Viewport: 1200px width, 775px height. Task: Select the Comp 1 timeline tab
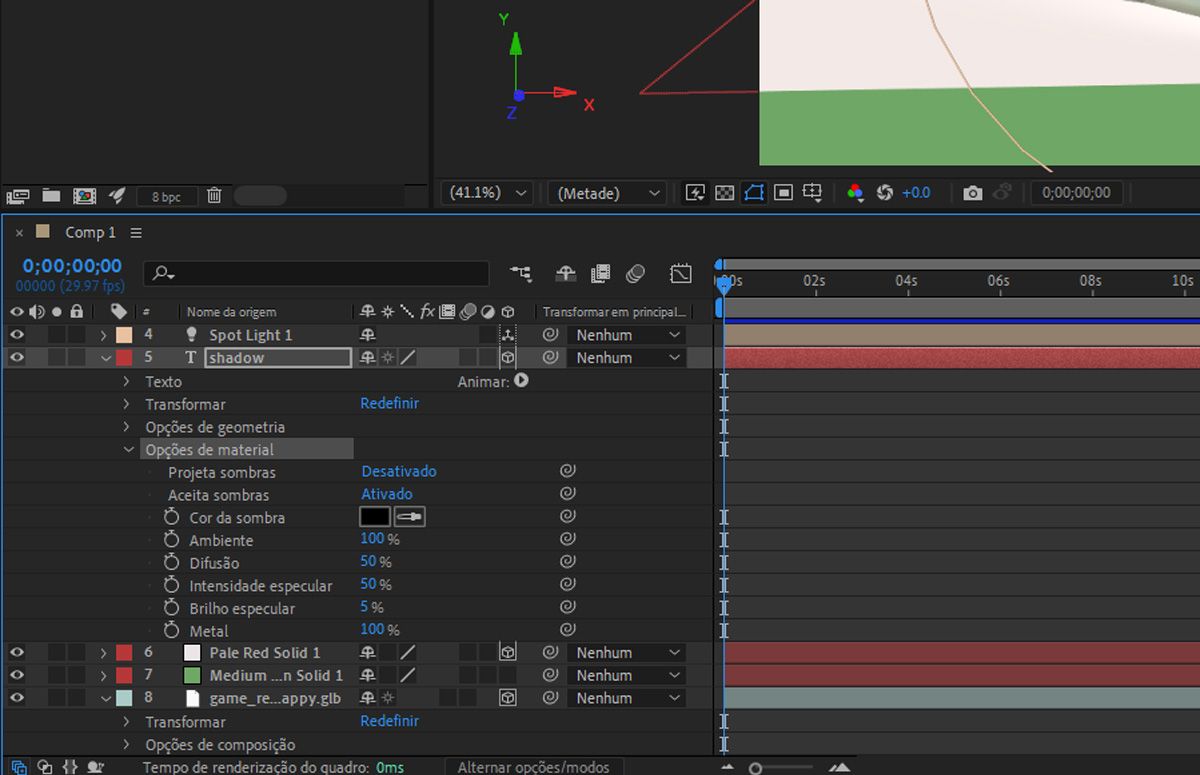point(90,233)
